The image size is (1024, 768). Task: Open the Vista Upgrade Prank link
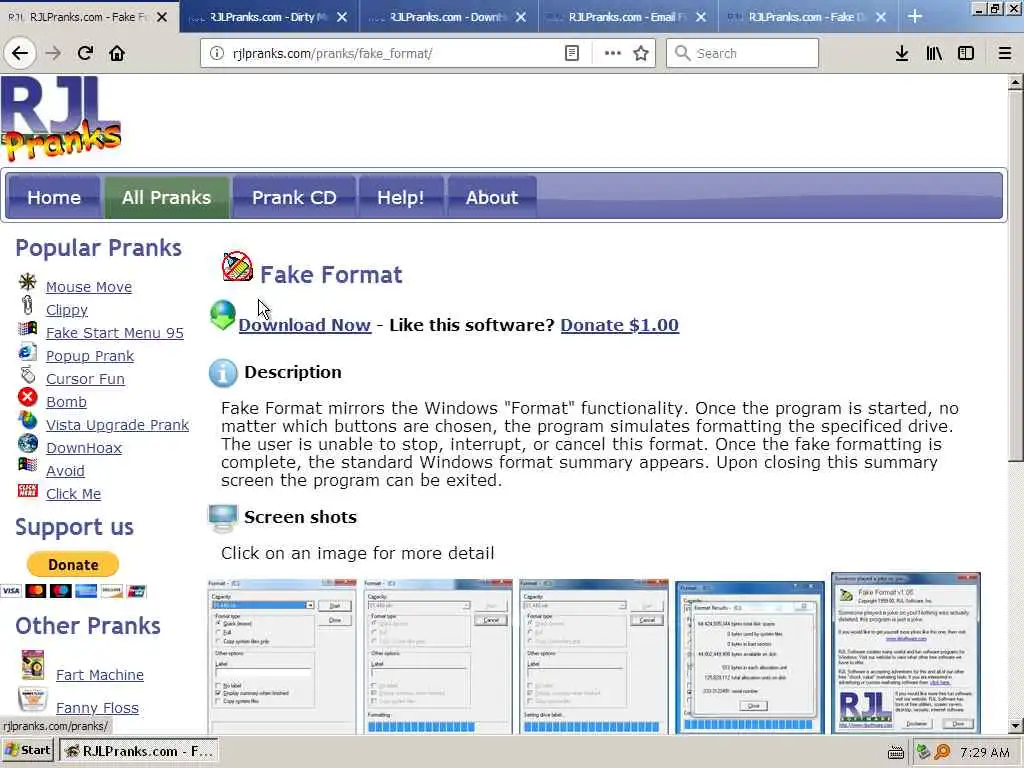[117, 425]
